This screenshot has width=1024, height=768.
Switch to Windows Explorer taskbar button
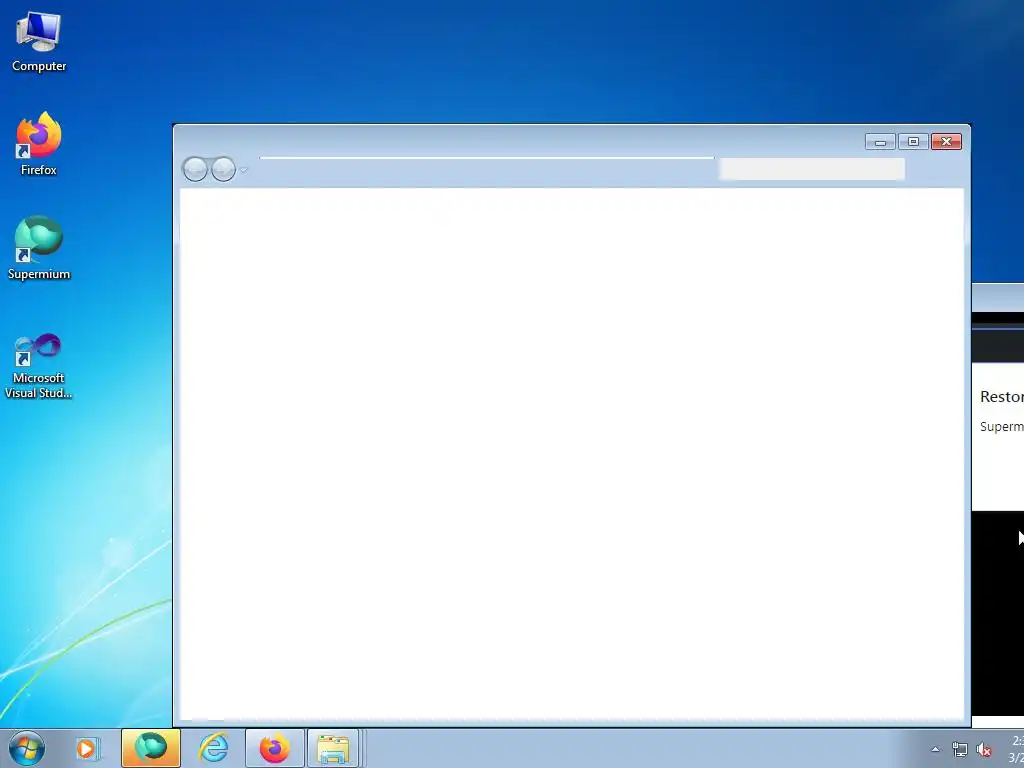pos(333,748)
